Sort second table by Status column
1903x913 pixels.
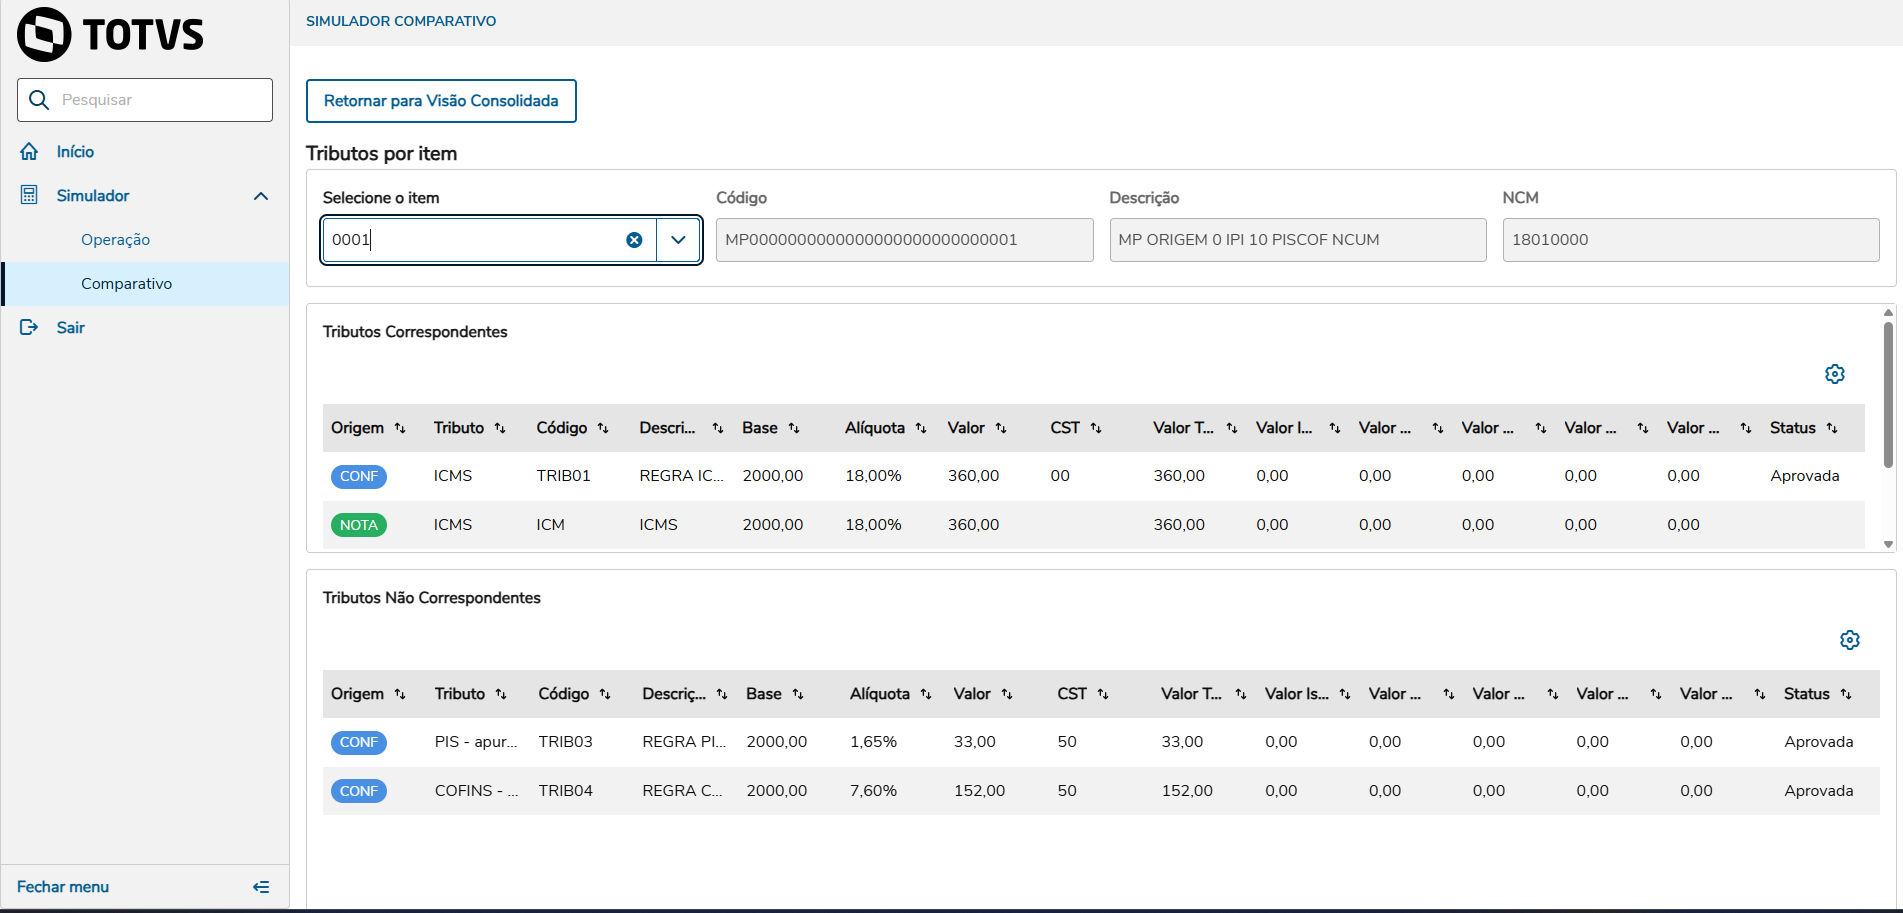pyautogui.click(x=1846, y=694)
